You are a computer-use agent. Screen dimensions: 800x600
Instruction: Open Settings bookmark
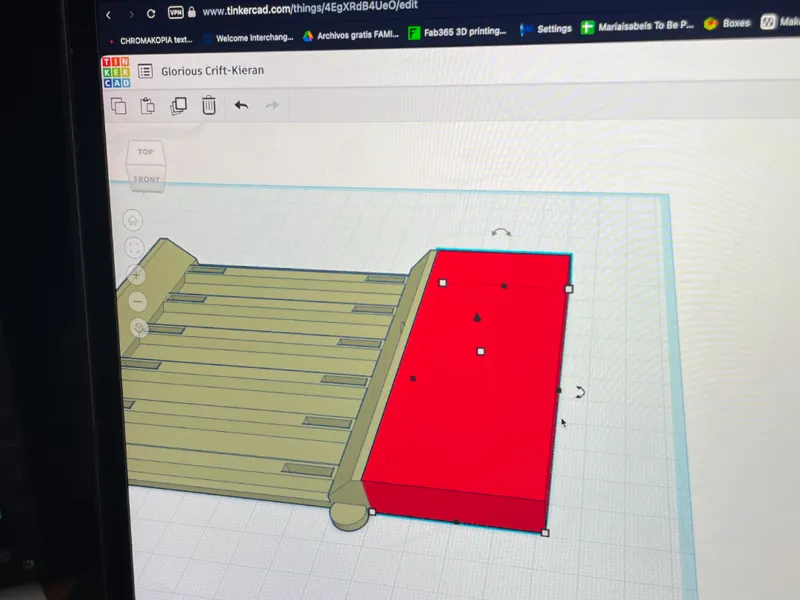point(545,29)
